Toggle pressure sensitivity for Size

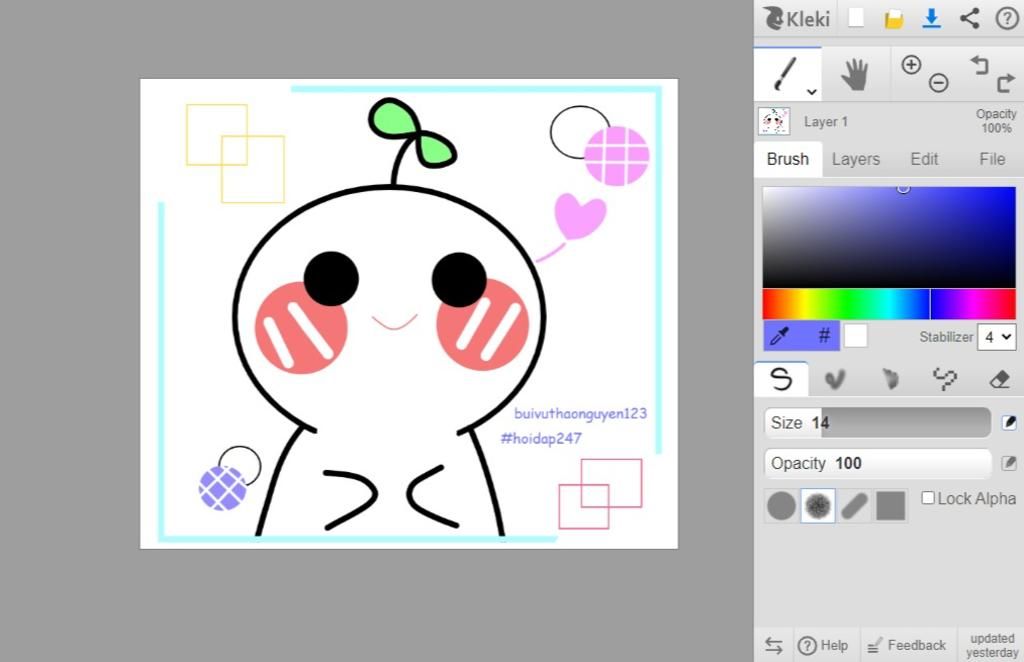[1009, 422]
